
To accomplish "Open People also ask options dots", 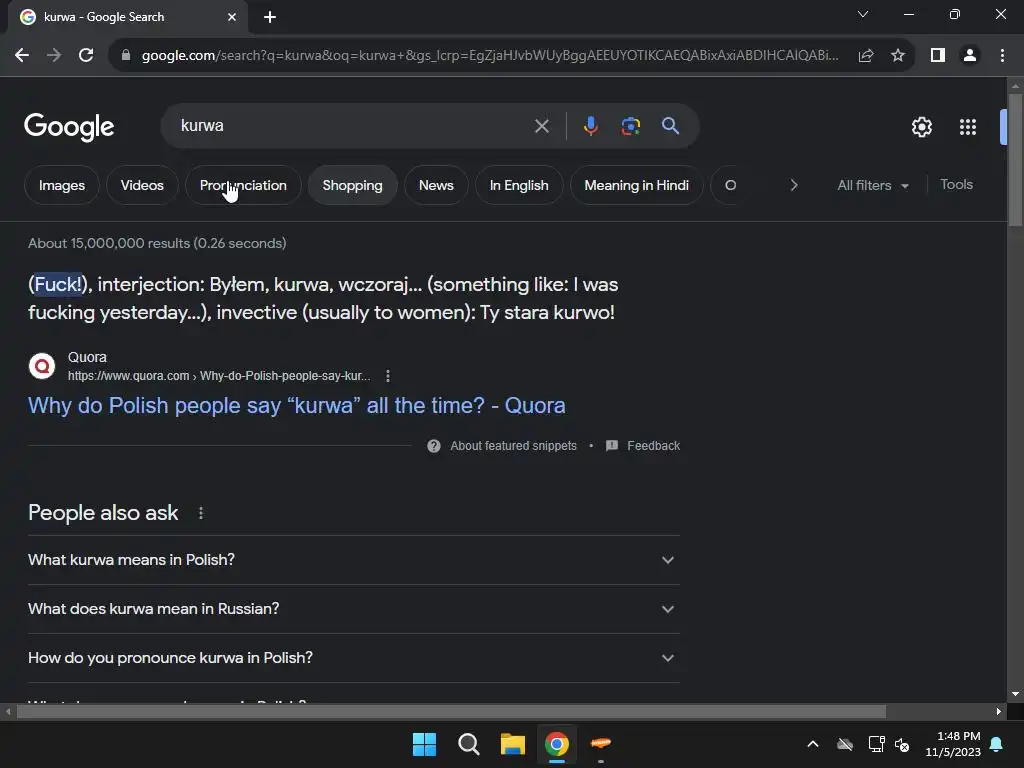I will pyautogui.click(x=201, y=513).
